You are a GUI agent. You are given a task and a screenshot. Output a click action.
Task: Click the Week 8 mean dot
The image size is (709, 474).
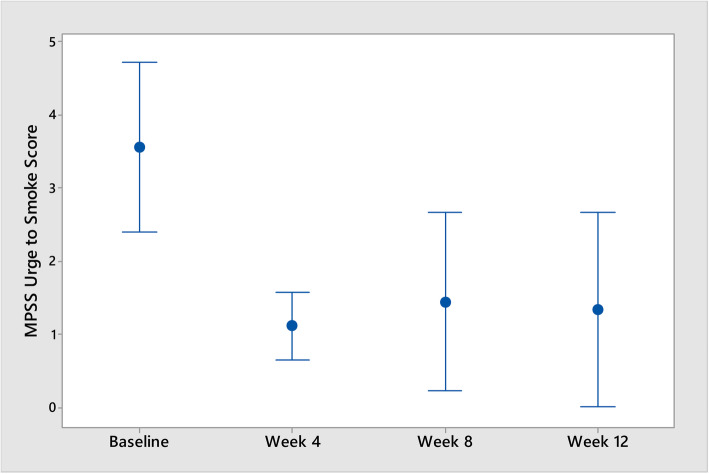coord(445,302)
